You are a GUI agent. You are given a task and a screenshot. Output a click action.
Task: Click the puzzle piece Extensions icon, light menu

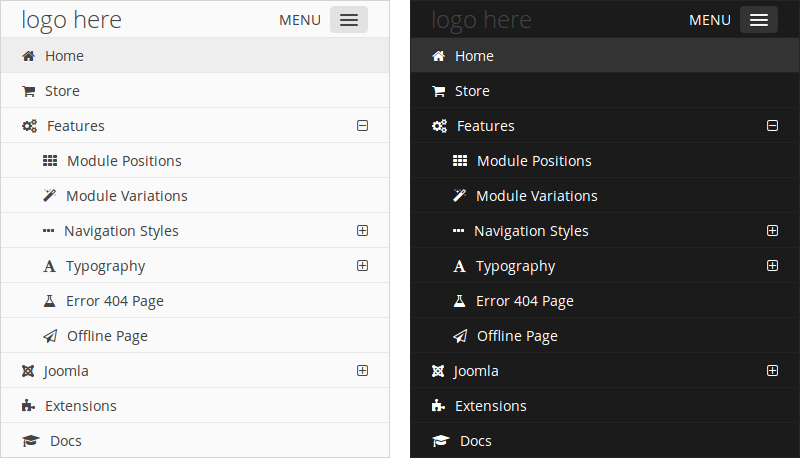[x=29, y=406]
